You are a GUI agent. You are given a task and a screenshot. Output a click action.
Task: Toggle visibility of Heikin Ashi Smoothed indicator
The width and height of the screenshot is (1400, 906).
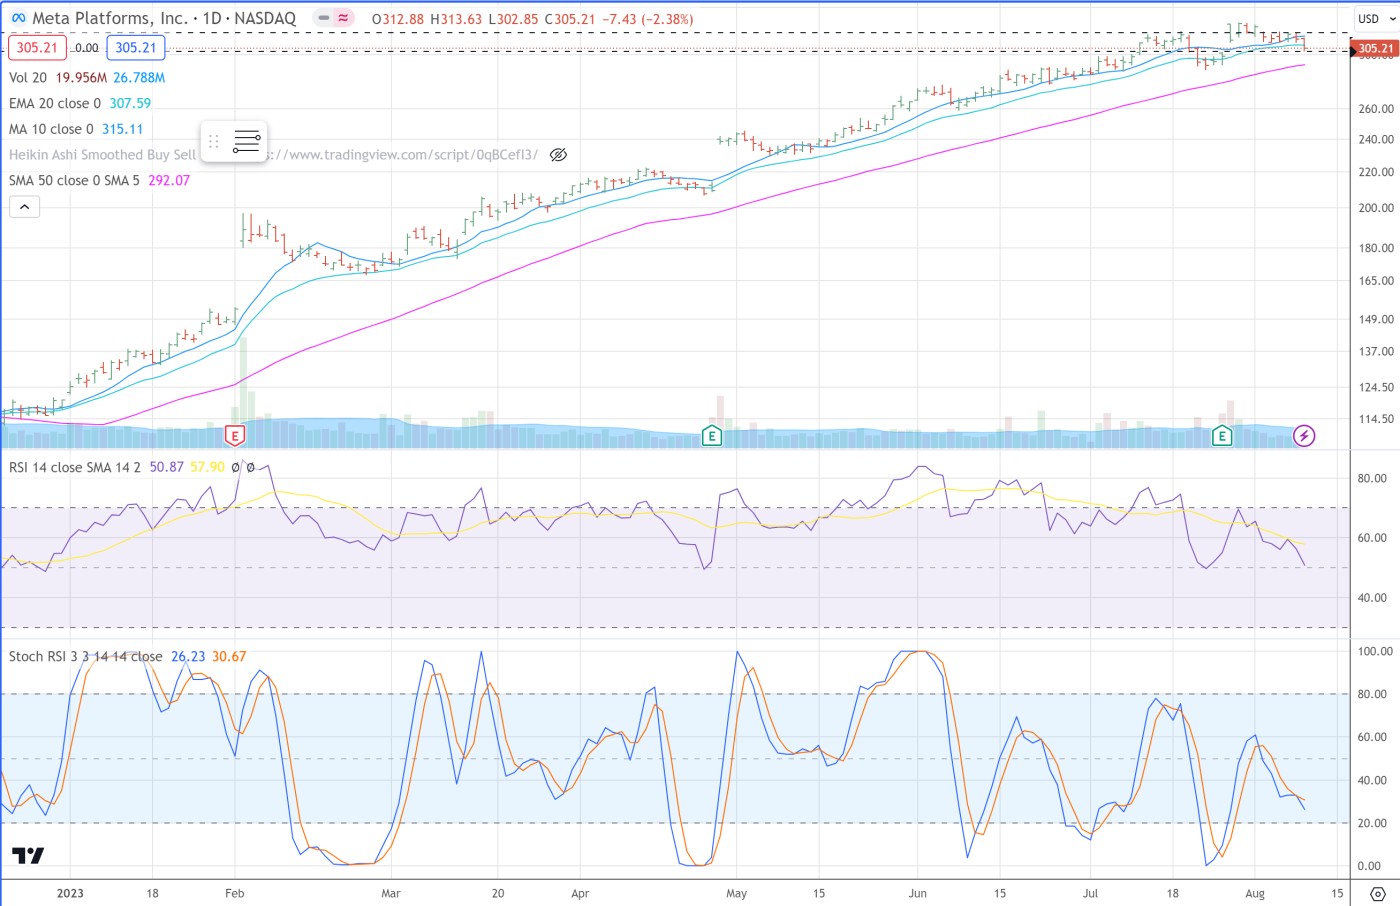(559, 155)
